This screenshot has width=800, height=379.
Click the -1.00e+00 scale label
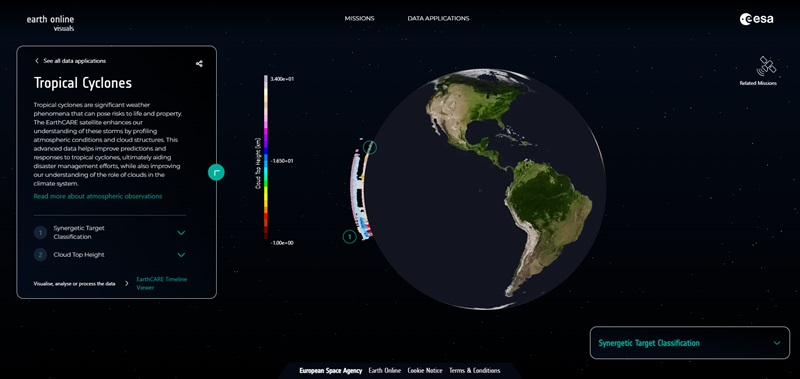coord(281,243)
